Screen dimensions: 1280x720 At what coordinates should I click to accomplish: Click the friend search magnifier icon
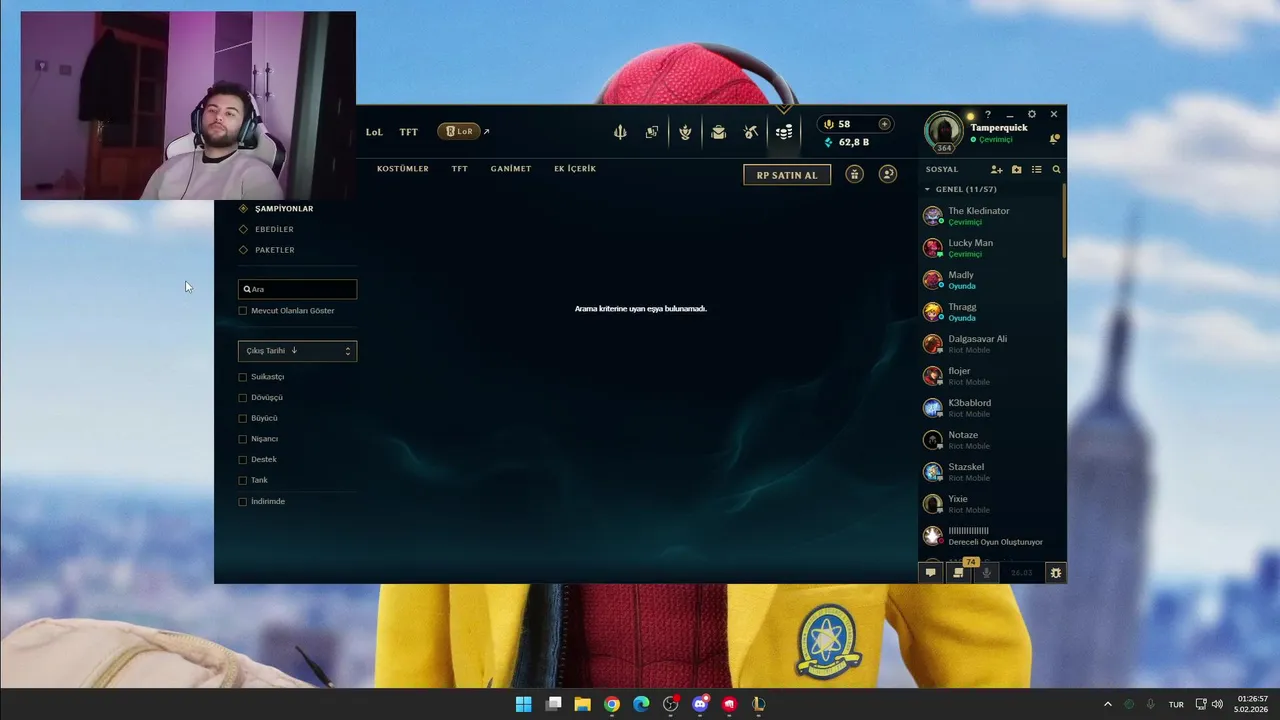[1056, 170]
